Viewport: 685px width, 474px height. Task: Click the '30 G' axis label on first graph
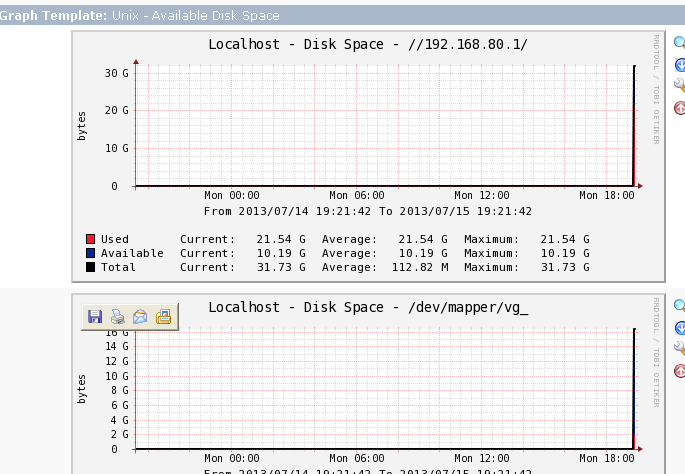click(x=117, y=73)
